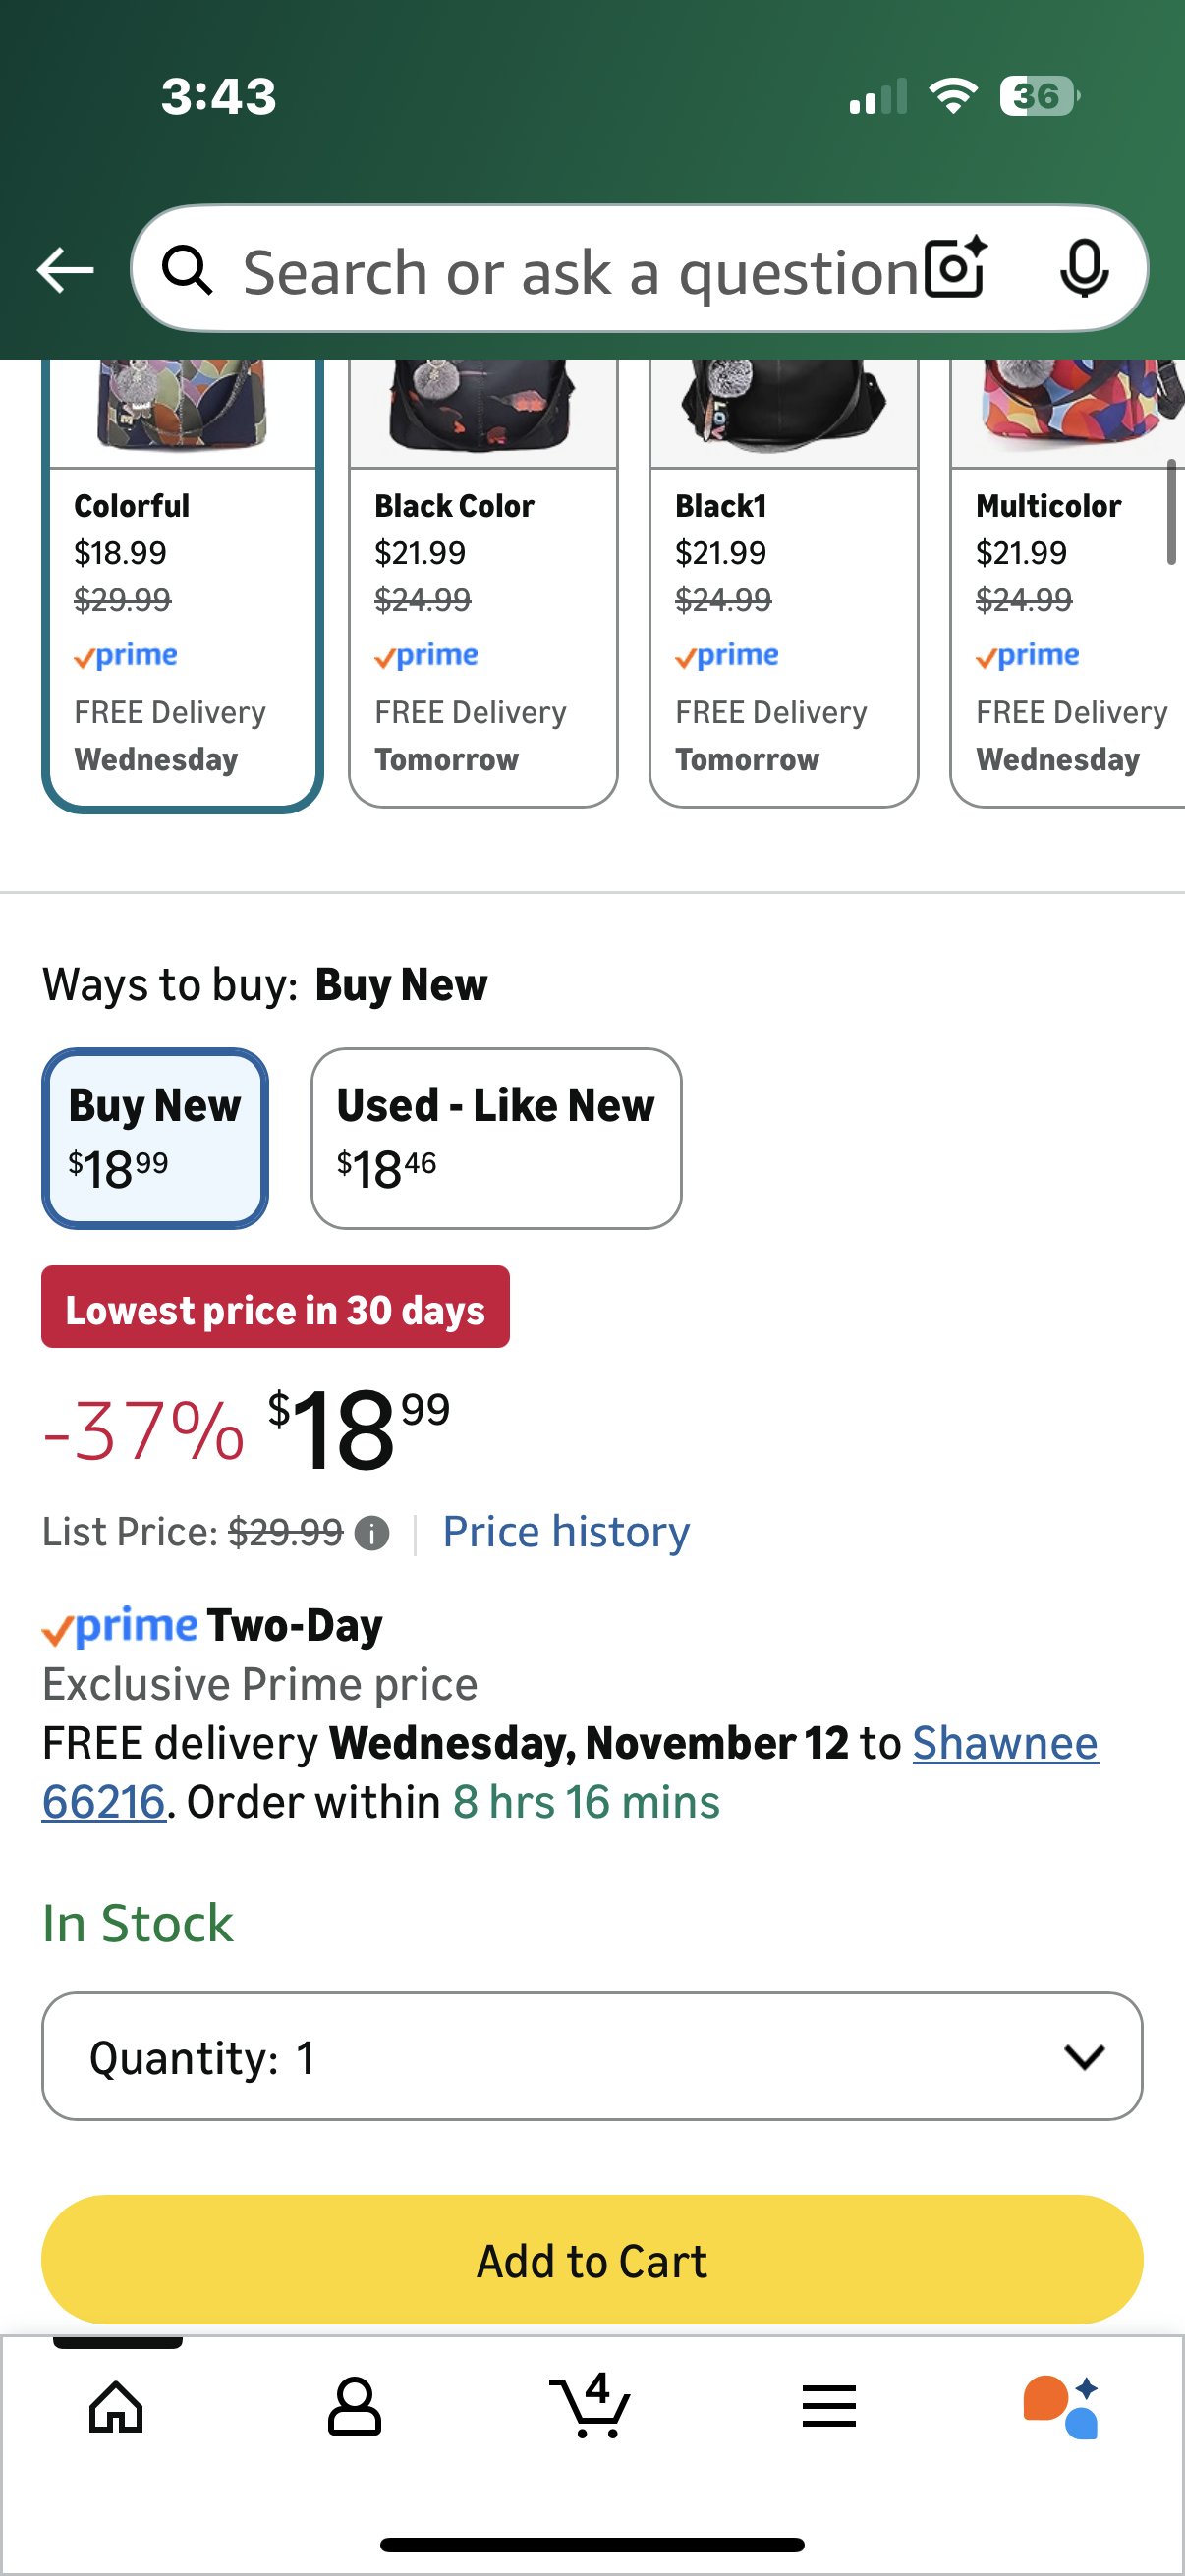Viewport: 1185px width, 2576px height.
Task: Open the hamburger menu icon
Action: 828,2405
